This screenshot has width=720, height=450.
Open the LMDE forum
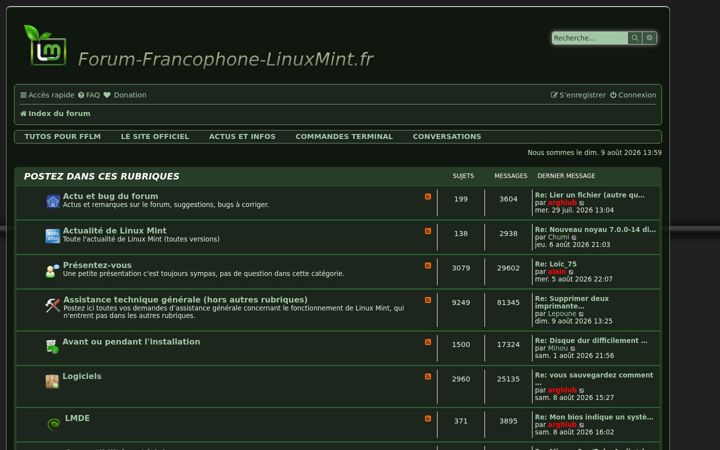click(77, 418)
